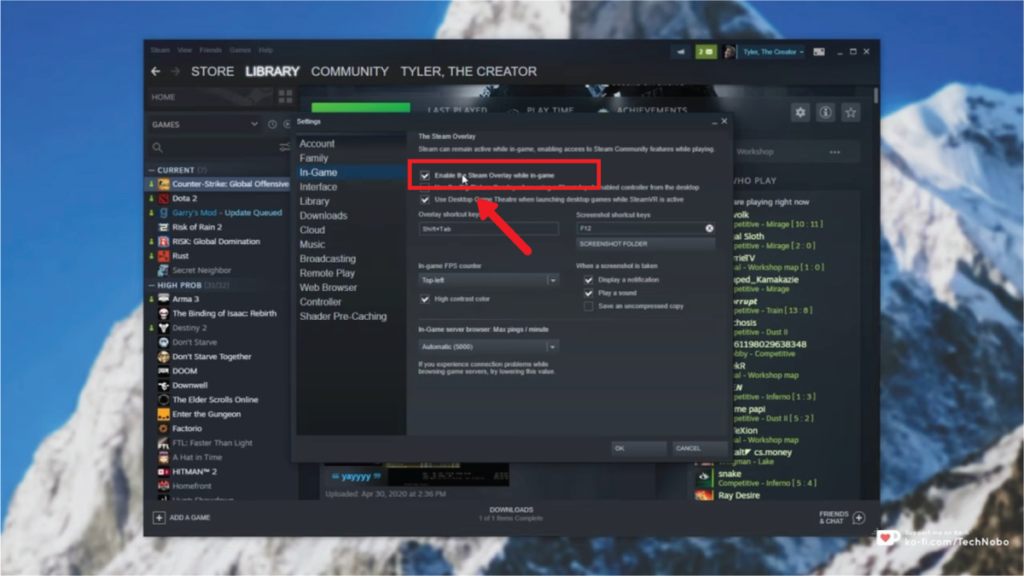This screenshot has width=1024, height=576.
Task: Open game settings gear icon
Action: (x=800, y=112)
